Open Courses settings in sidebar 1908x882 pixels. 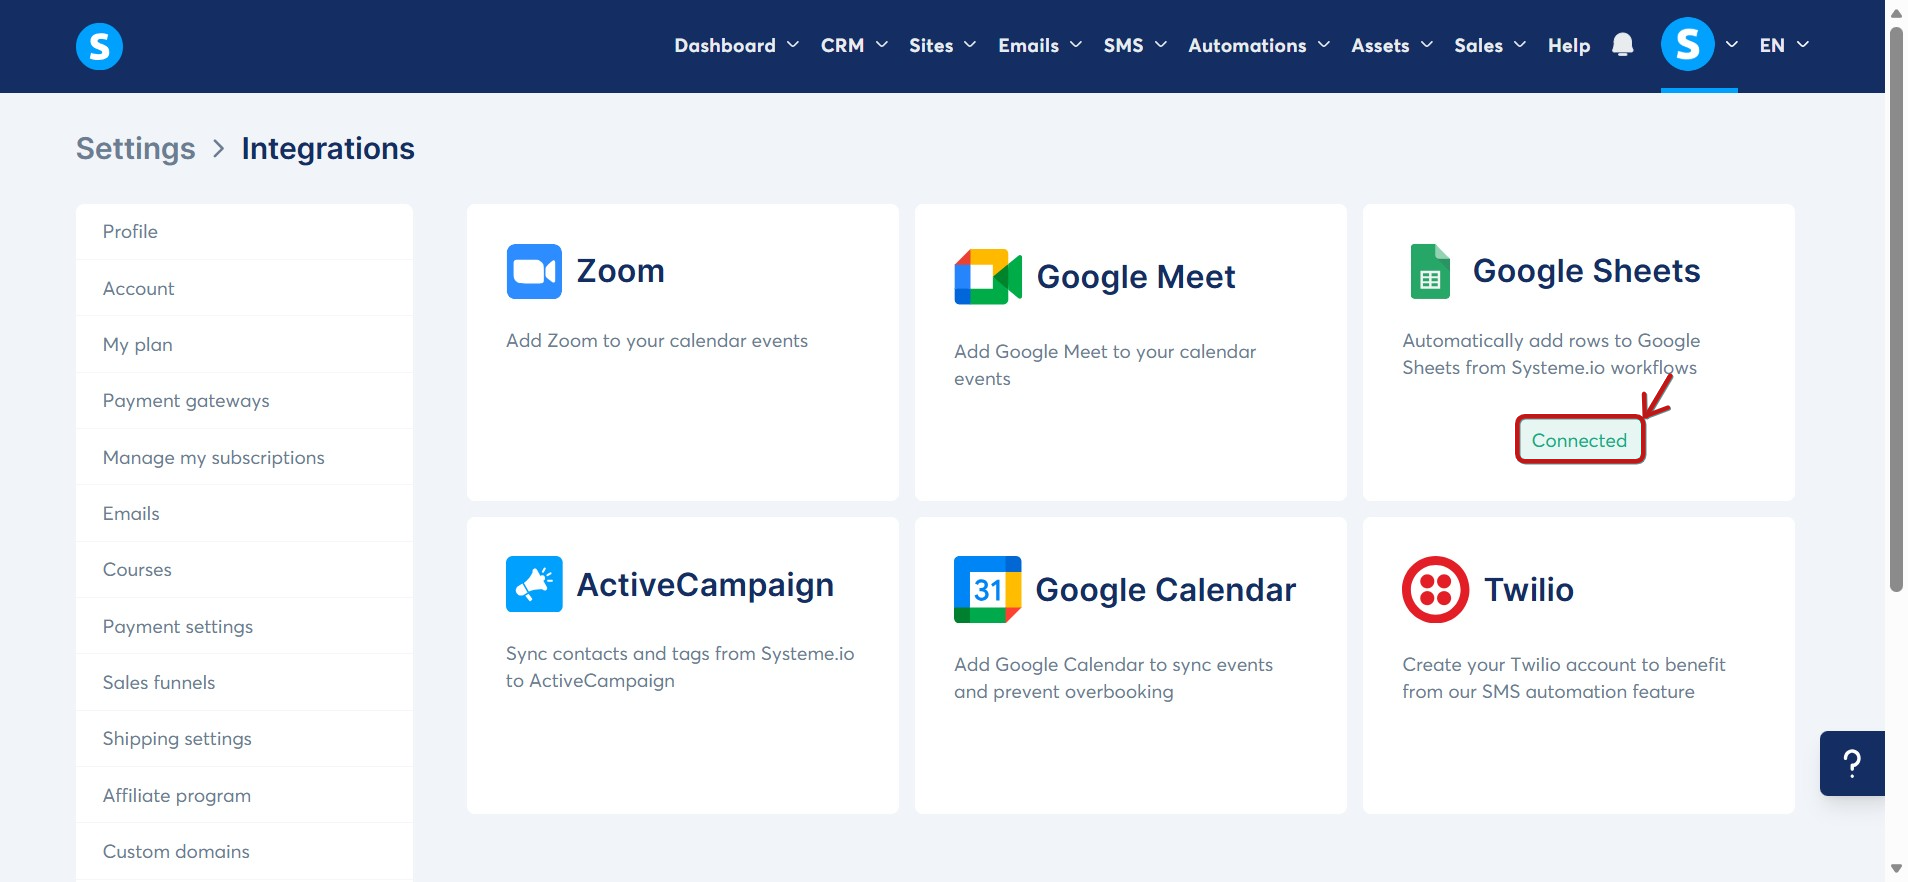point(244,570)
